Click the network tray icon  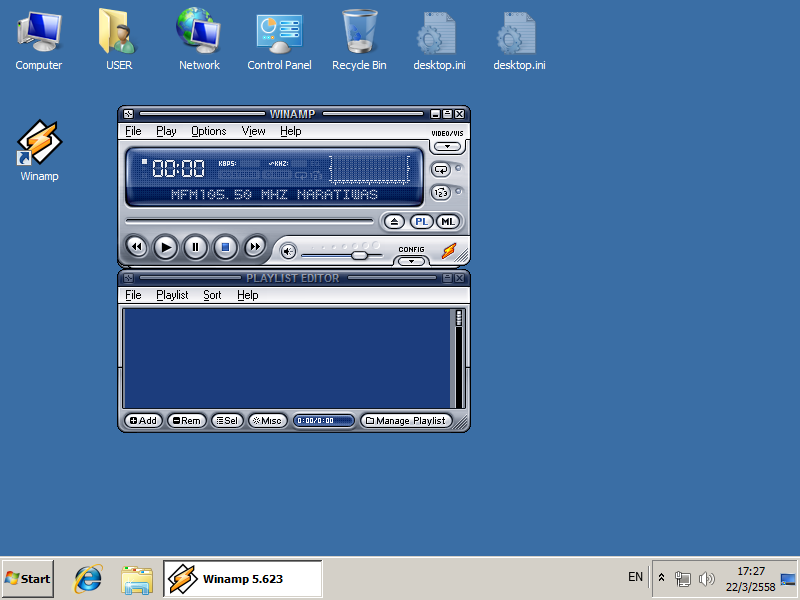682,579
